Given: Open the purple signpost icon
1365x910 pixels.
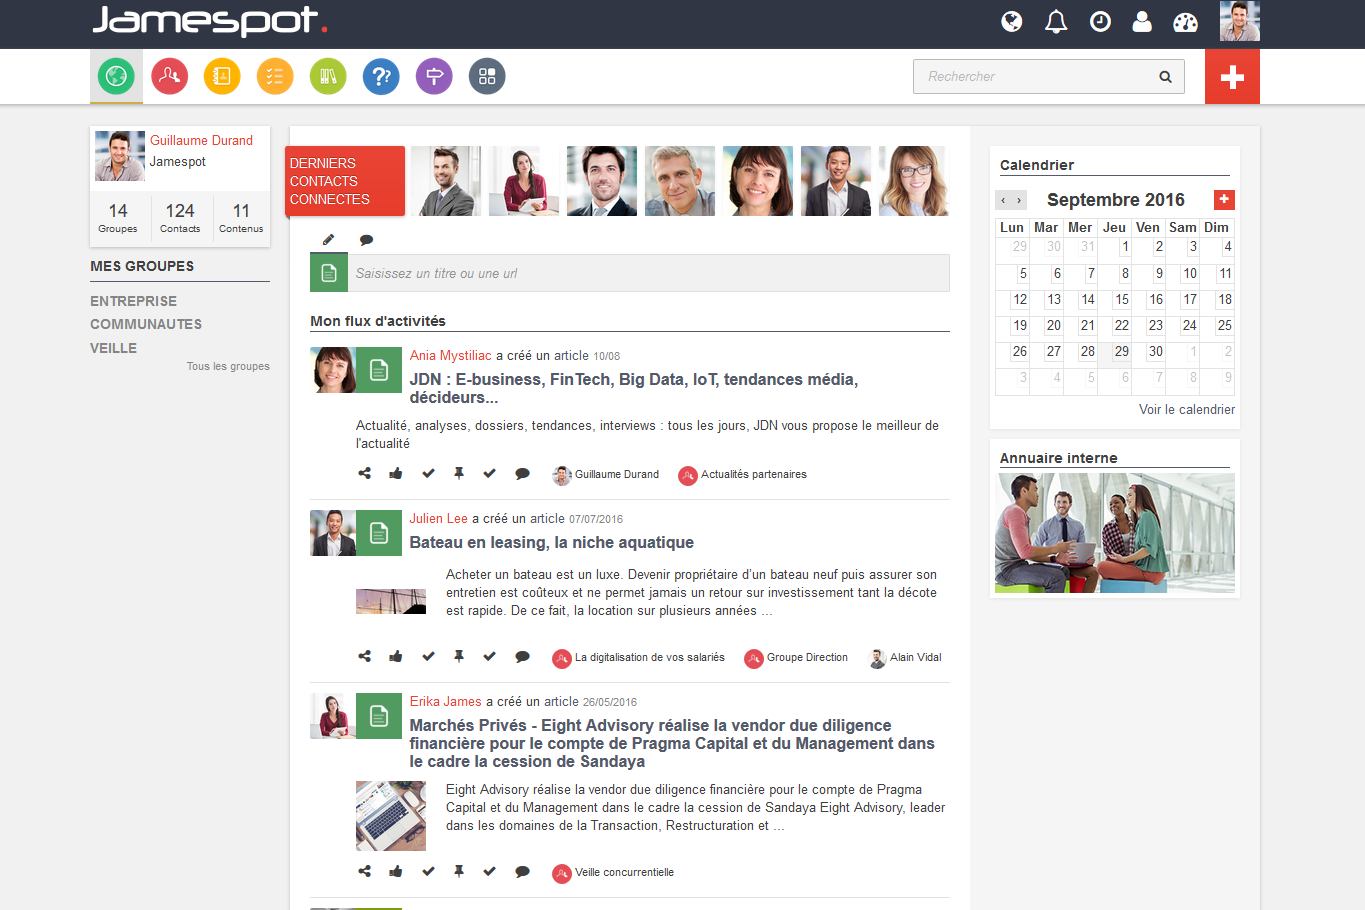Looking at the screenshot, I should [434, 76].
